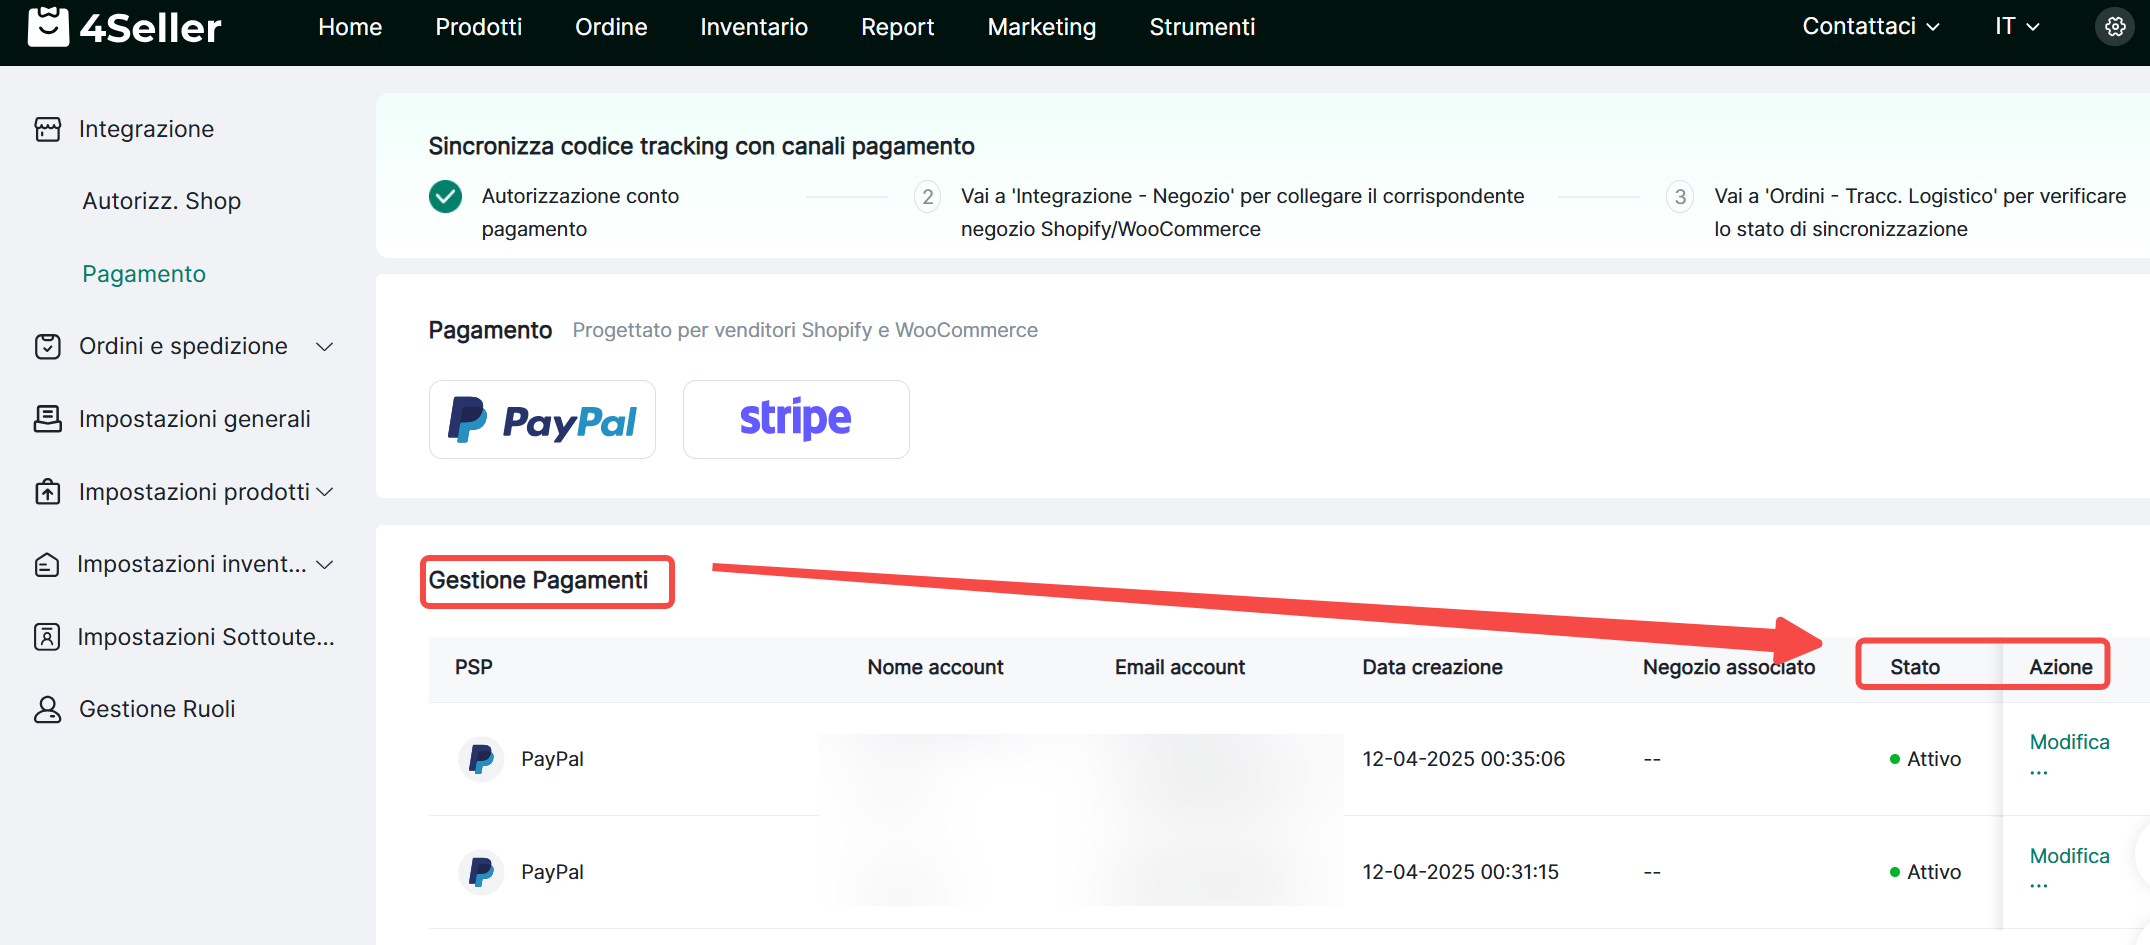The height and width of the screenshot is (945, 2150).
Task: Choose the Stripe payment provider button
Action: pyautogui.click(x=796, y=420)
